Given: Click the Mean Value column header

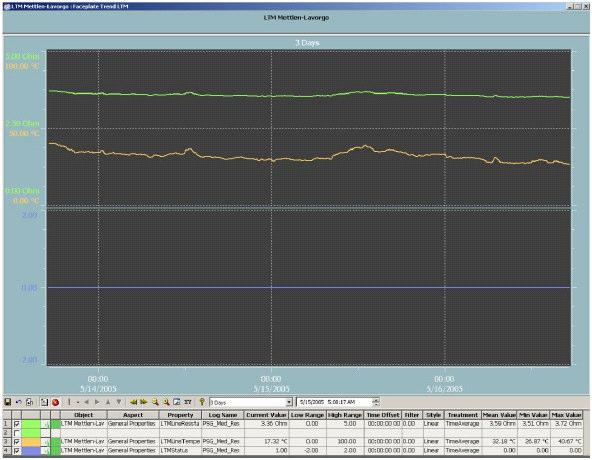Looking at the screenshot, I should click(499, 415).
